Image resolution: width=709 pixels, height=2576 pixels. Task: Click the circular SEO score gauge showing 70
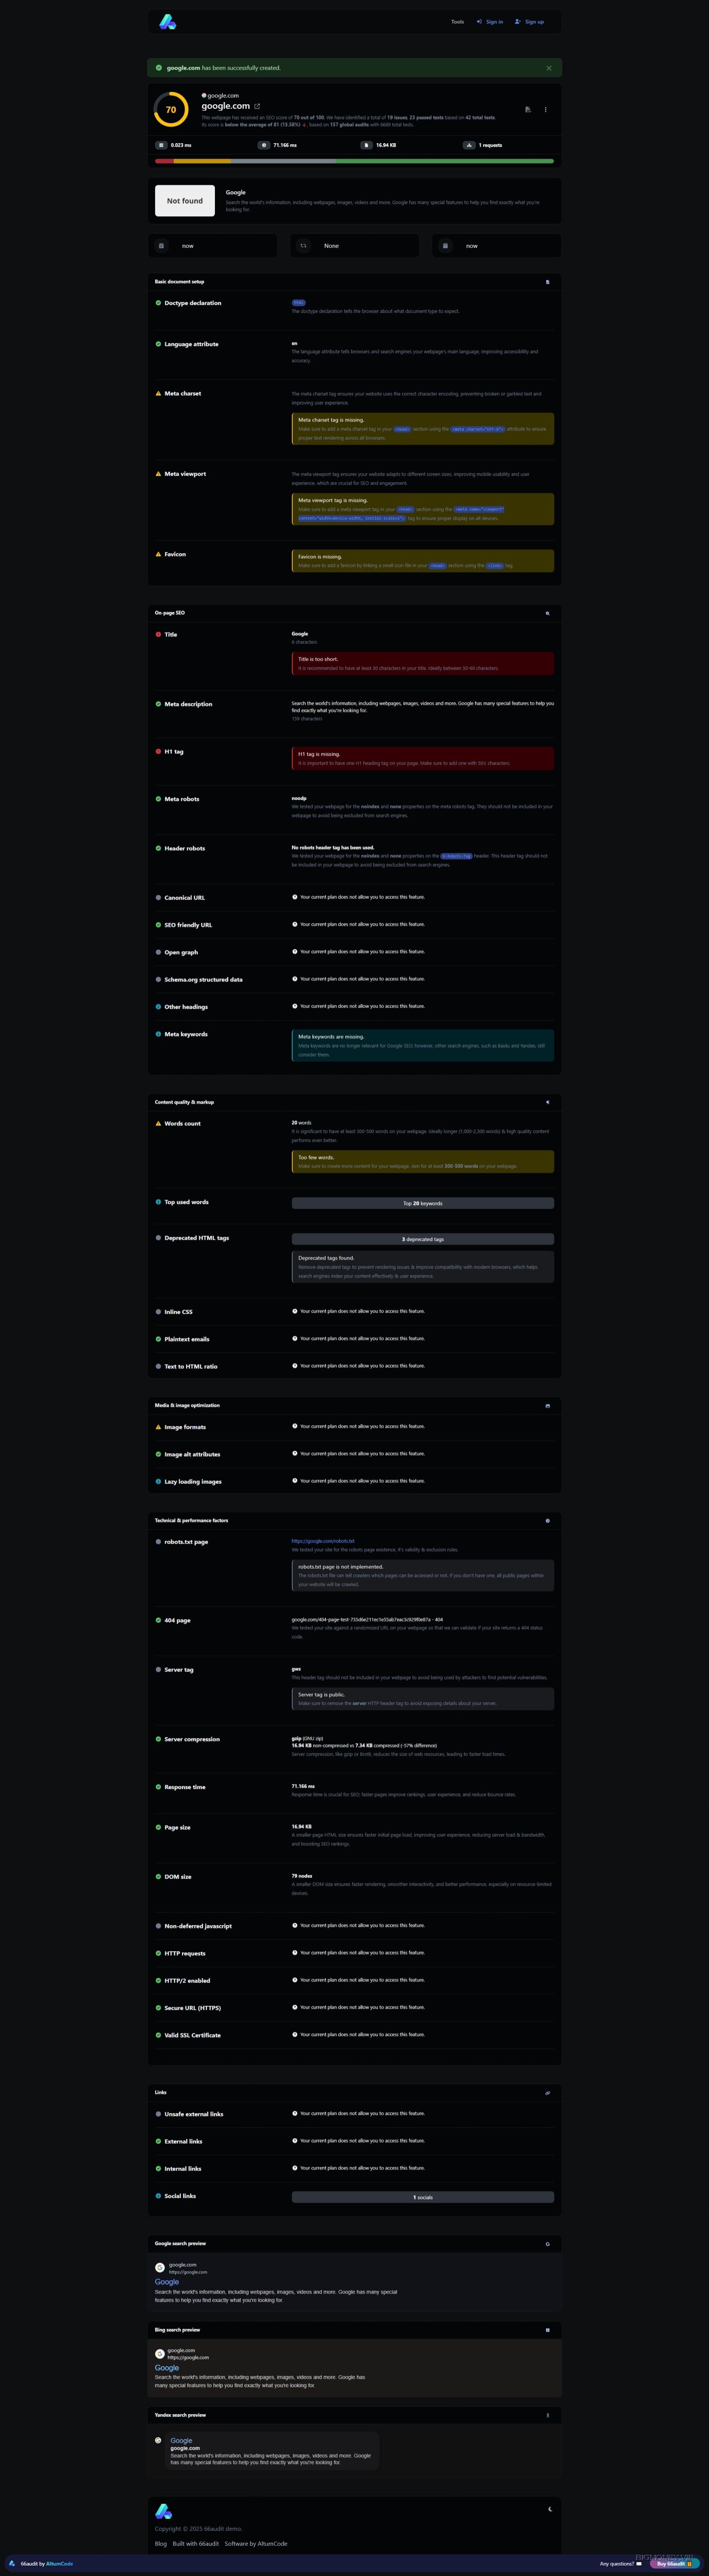coord(171,110)
